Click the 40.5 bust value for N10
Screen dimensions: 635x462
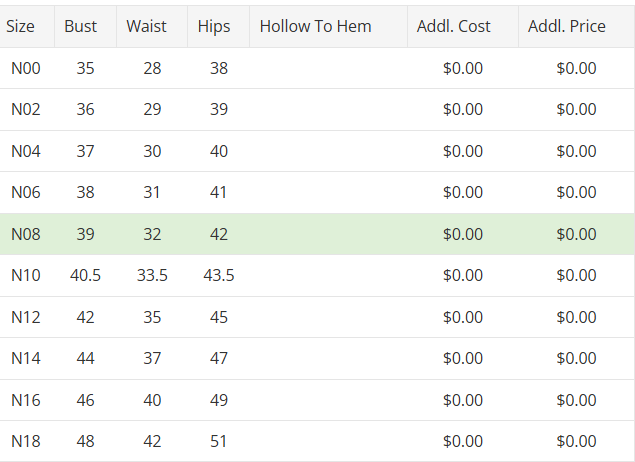tap(85, 275)
